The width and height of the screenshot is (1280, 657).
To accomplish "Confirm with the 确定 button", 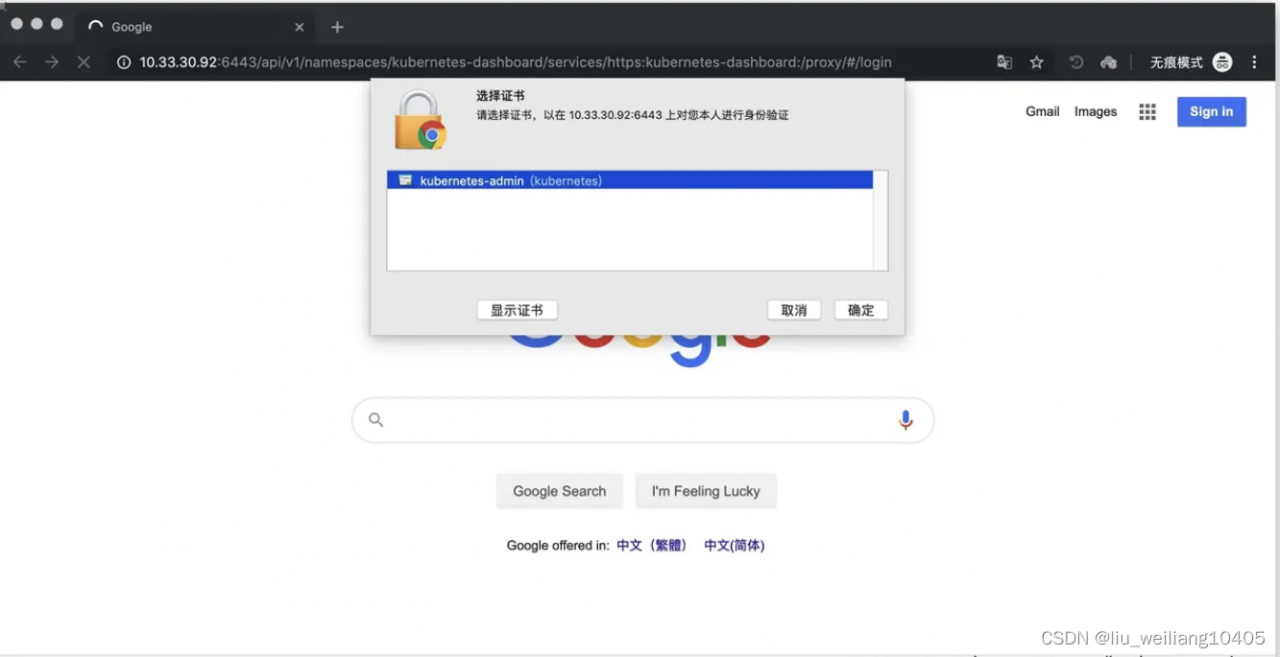I will click(x=861, y=310).
